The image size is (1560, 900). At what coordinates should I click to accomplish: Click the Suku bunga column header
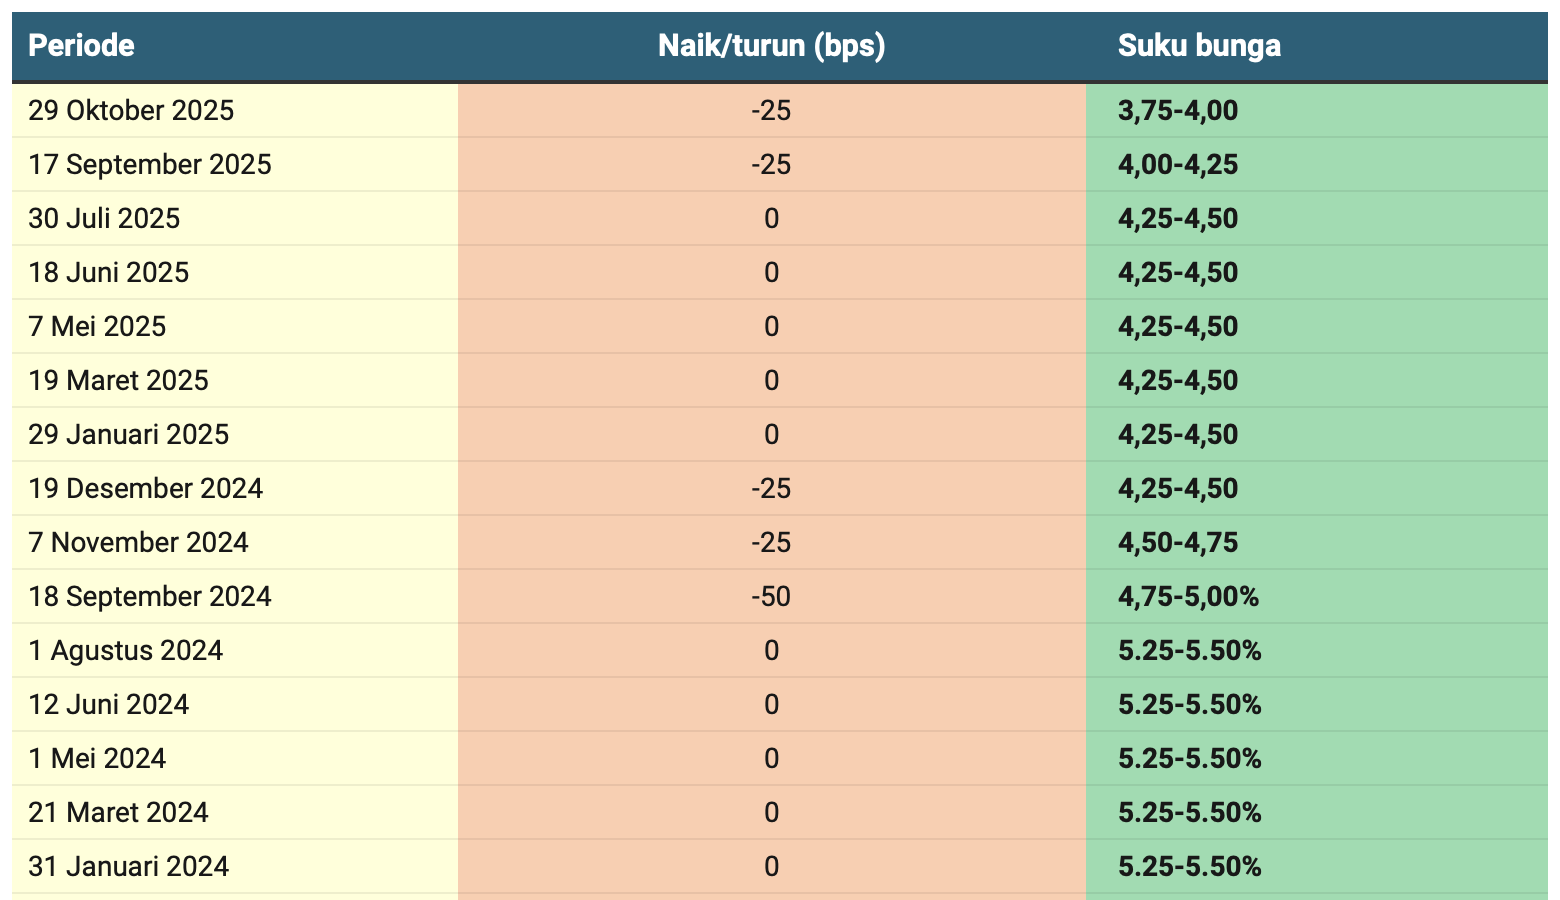[1199, 46]
